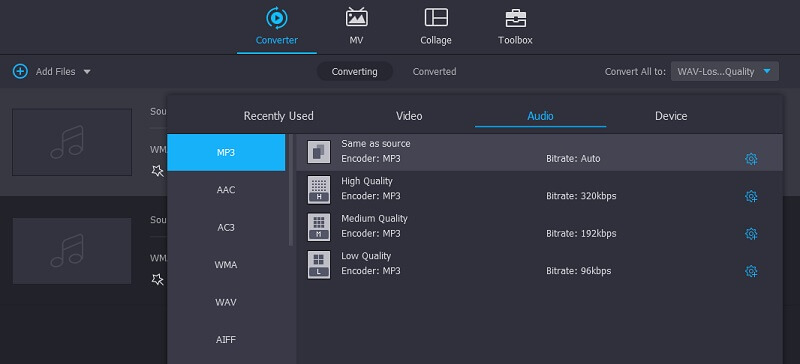Click the second file's music thumbnail
800x364 pixels.
(x=72, y=251)
